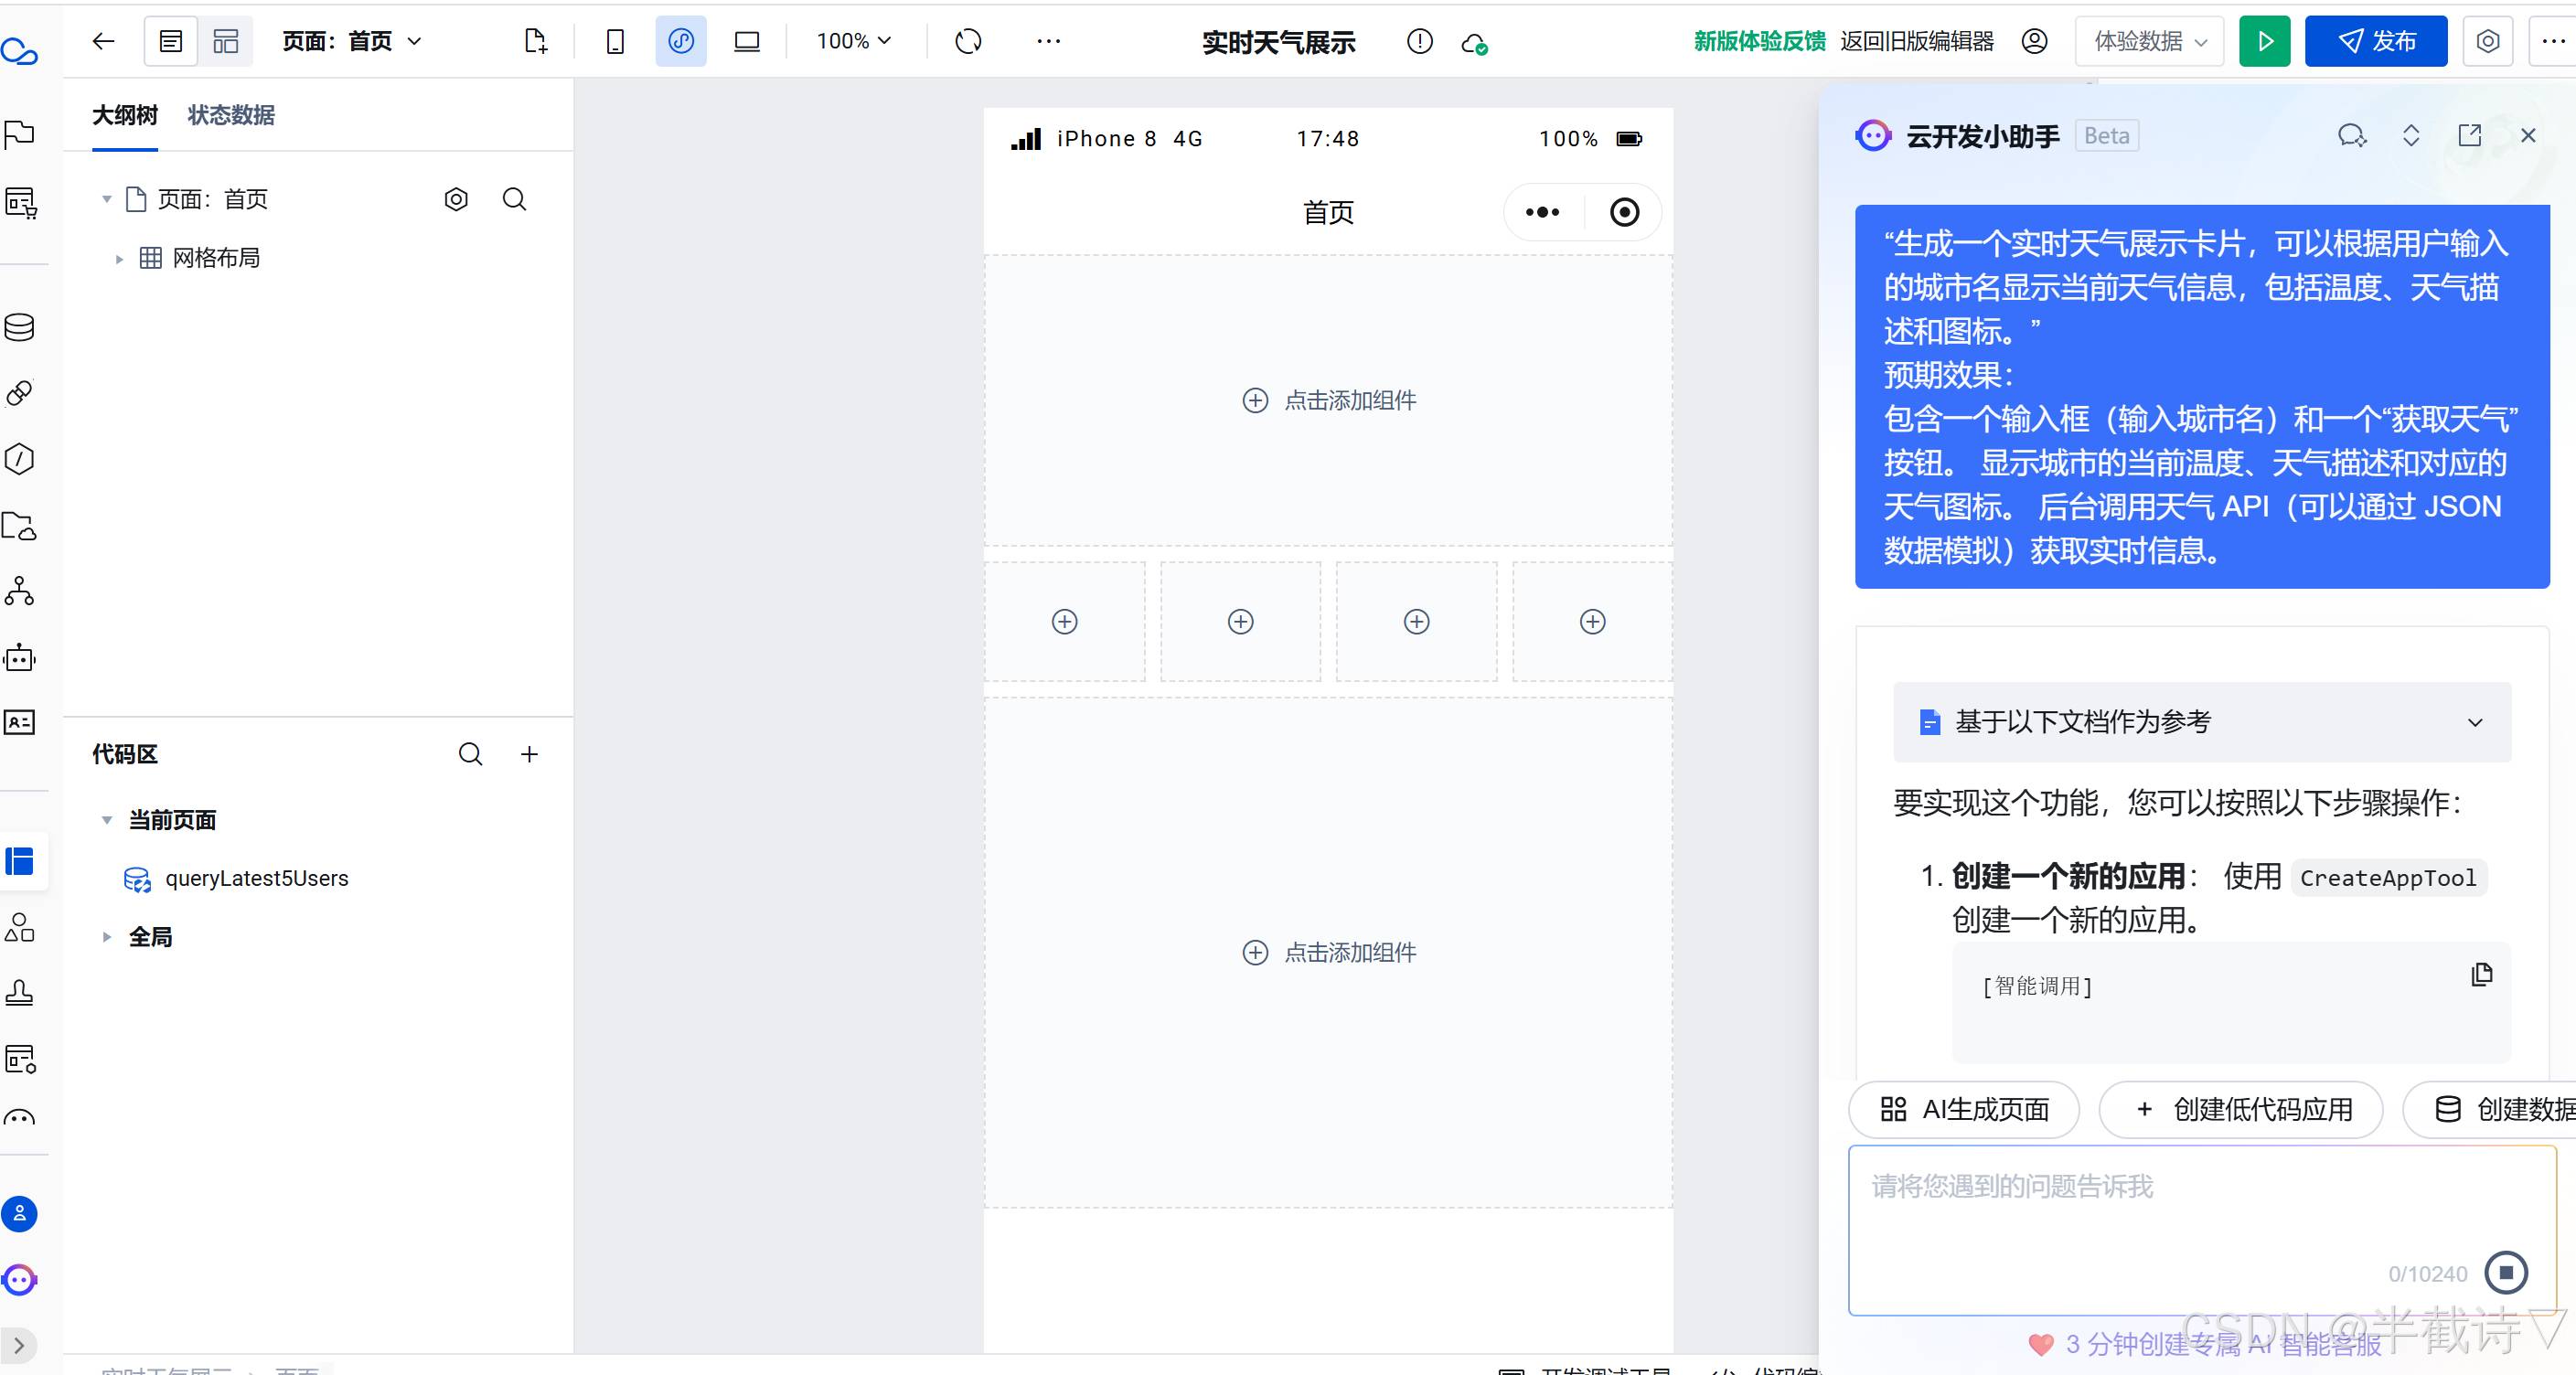Start a new chat in assistant header
Viewport: 2576px width, 1375px height.
pyautogui.click(x=2352, y=135)
